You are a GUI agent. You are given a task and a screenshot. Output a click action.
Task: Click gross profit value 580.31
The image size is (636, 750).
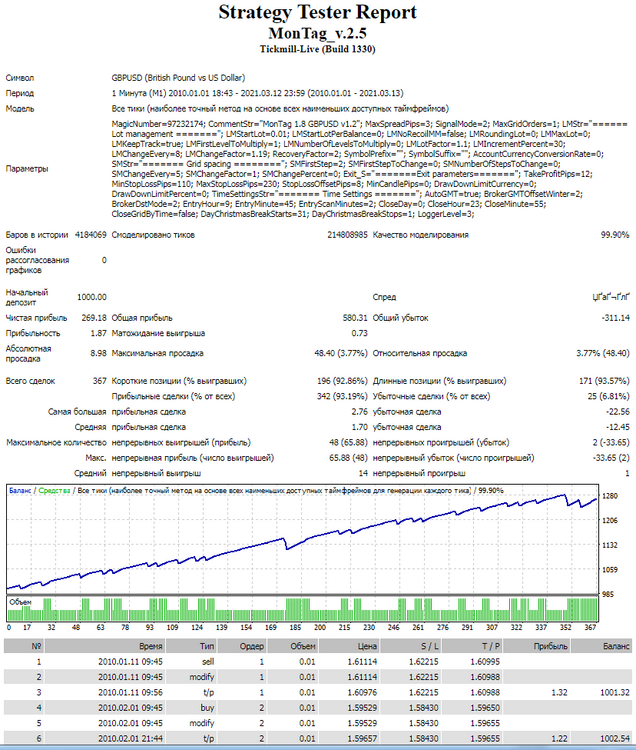[355, 318]
